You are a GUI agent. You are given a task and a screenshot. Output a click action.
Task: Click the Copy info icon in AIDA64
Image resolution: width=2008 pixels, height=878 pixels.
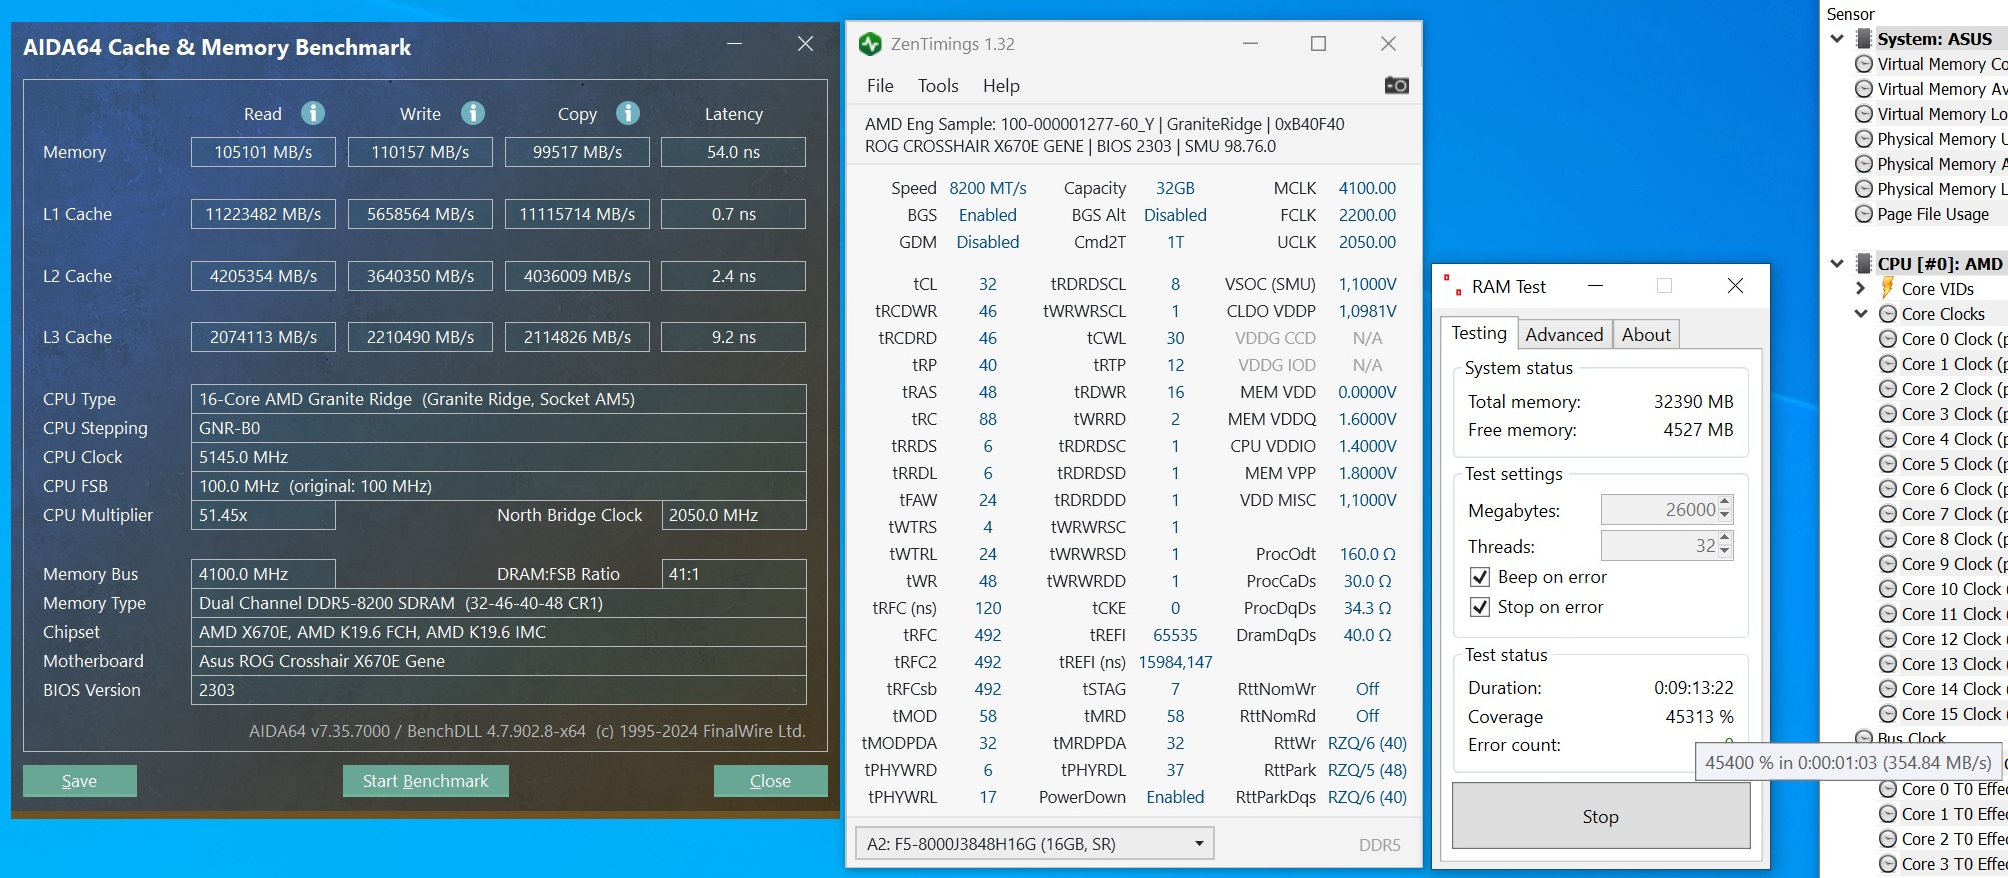click(628, 113)
